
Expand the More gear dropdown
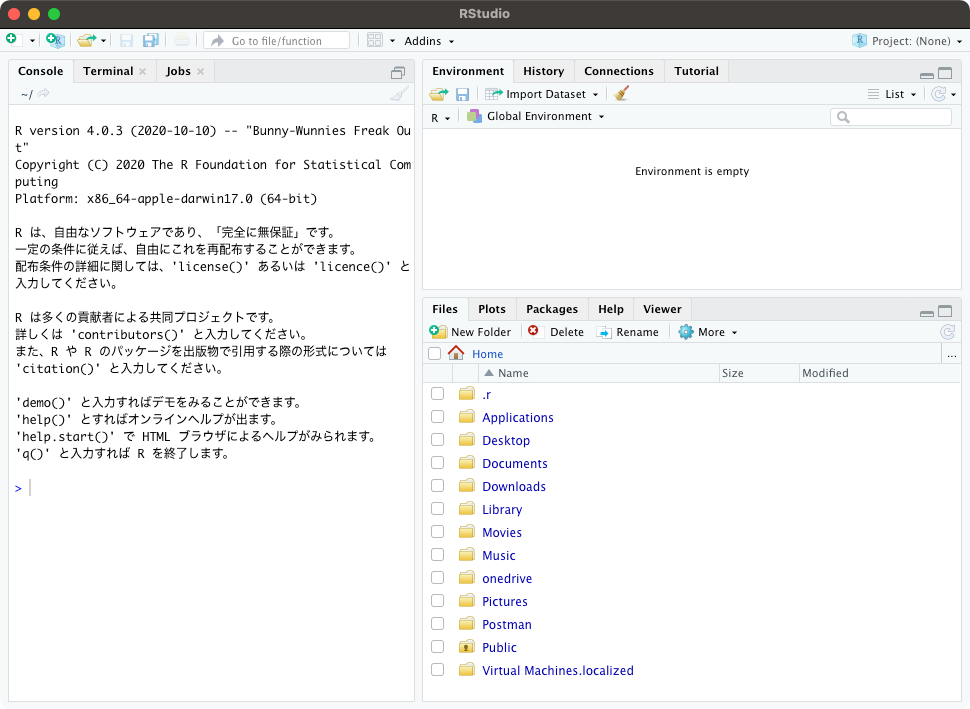(708, 332)
